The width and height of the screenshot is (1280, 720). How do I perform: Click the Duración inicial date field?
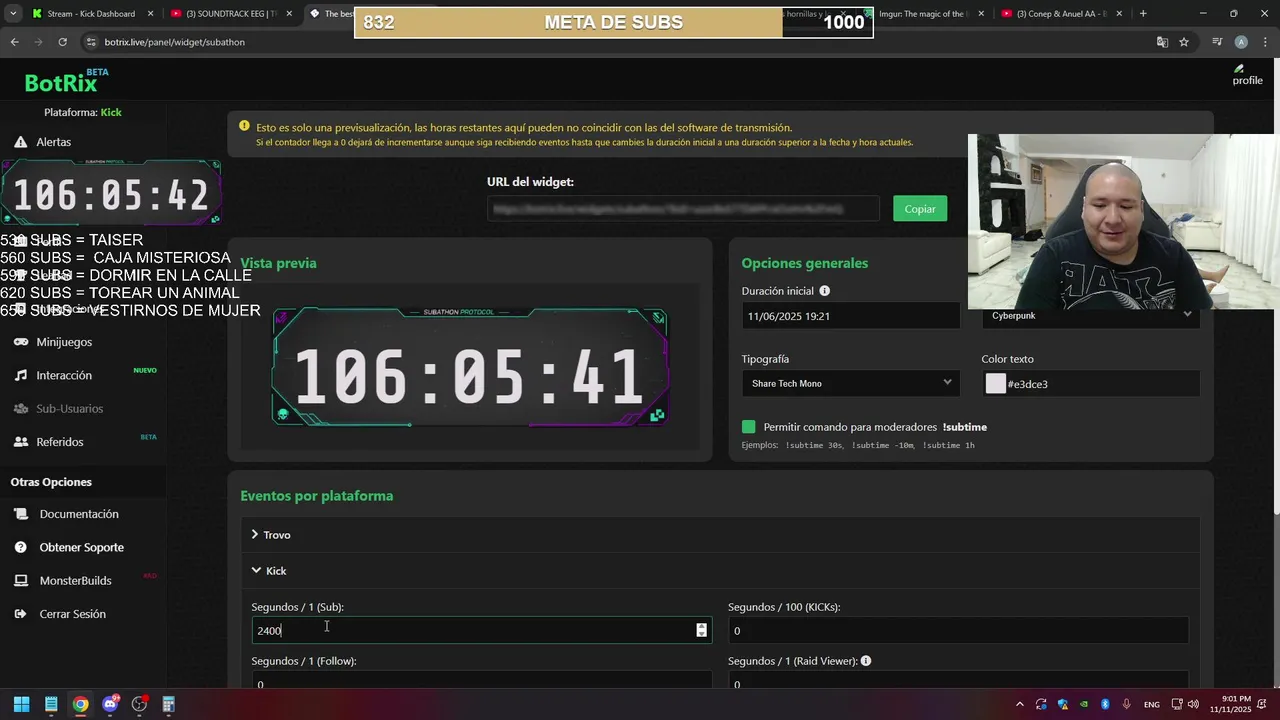(x=850, y=316)
